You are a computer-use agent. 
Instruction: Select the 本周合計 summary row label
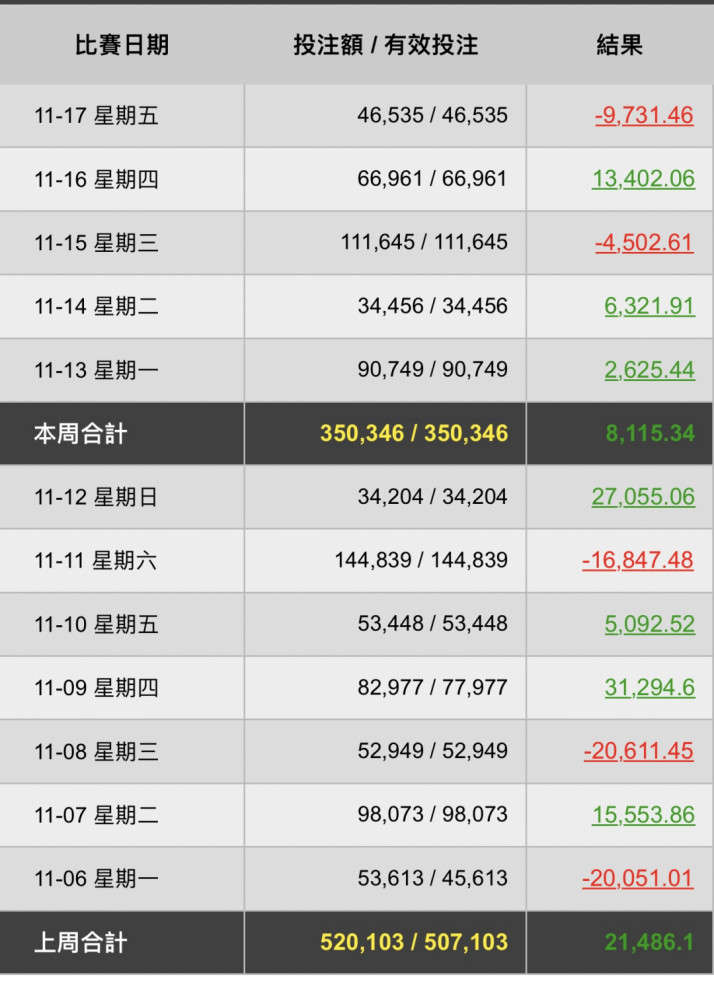point(80,434)
